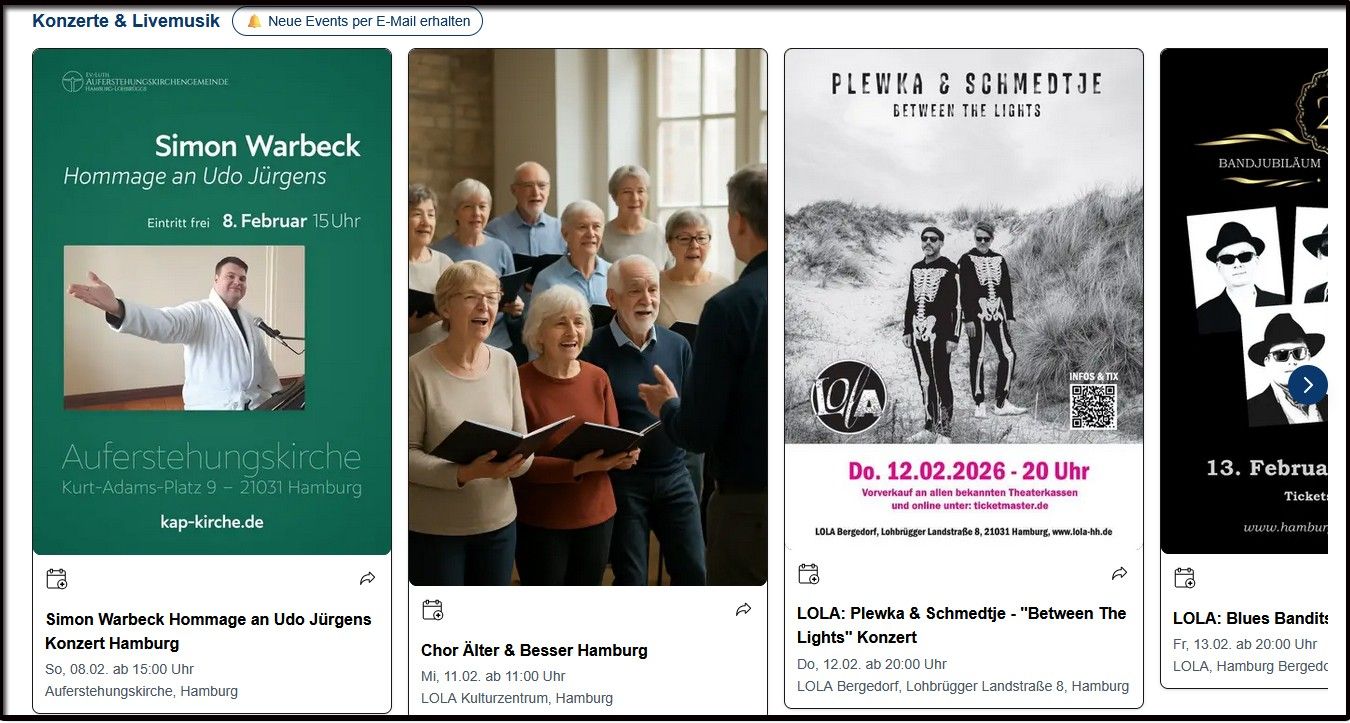Viewport: 1350px width, 723px height.
Task: Open Simon Warbeck Hommage an Udo Jürgens title
Action: tap(208, 631)
